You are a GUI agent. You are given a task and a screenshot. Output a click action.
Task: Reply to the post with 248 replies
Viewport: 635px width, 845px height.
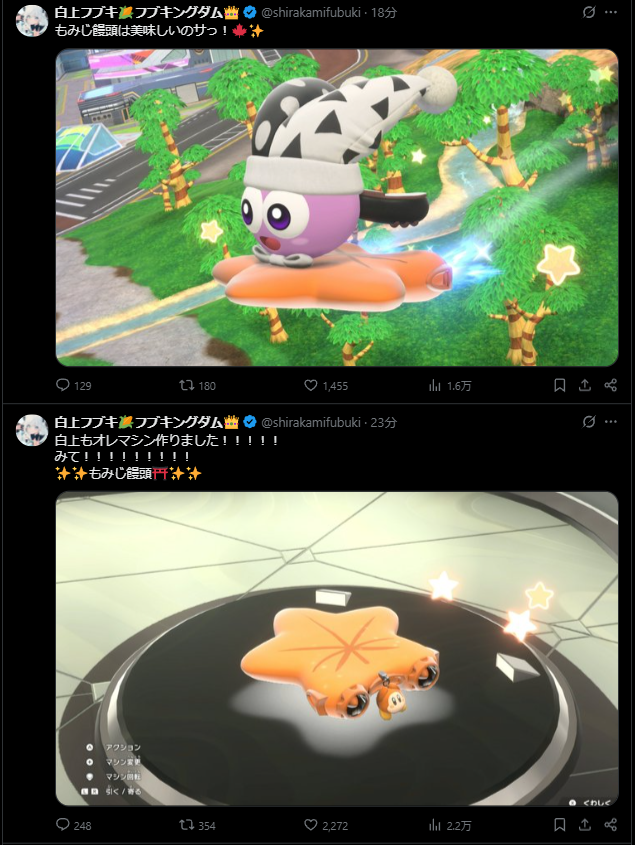[x=73, y=825]
